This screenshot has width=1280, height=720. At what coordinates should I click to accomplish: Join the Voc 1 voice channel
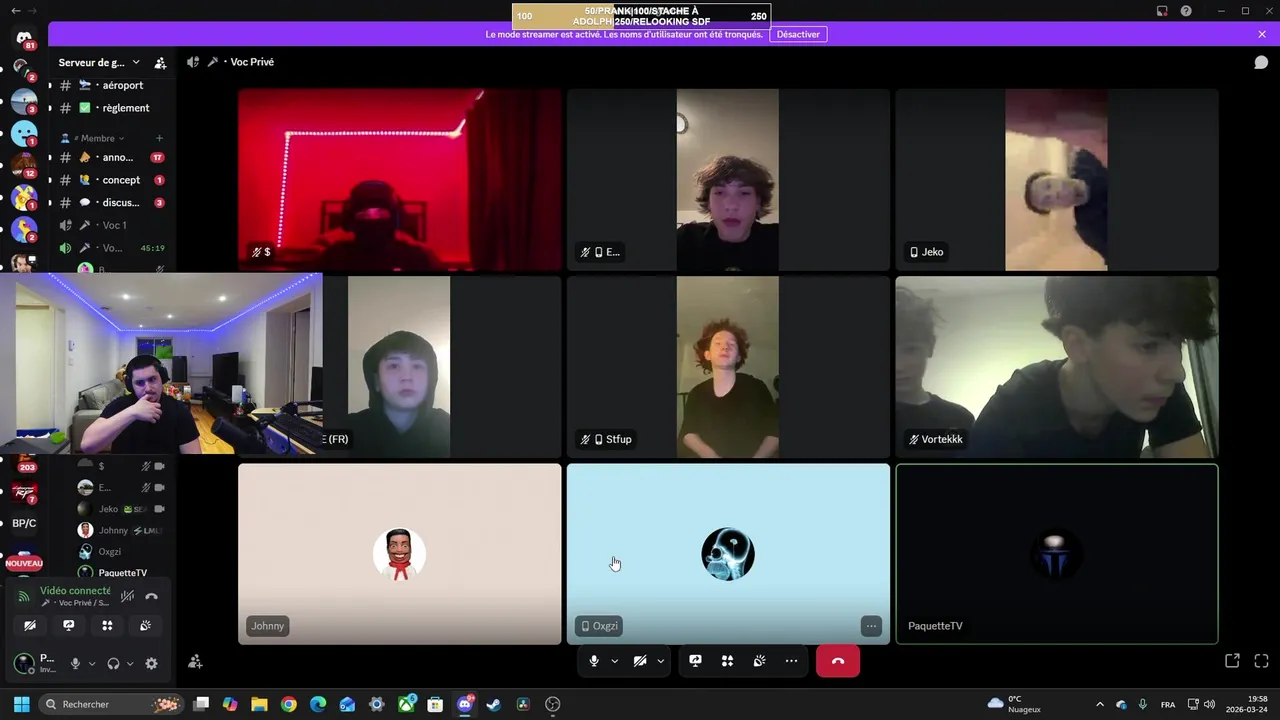110,225
